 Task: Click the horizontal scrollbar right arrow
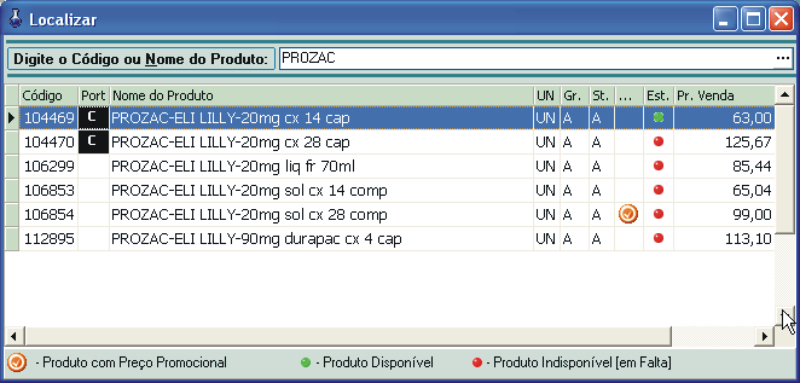[x=765, y=336]
